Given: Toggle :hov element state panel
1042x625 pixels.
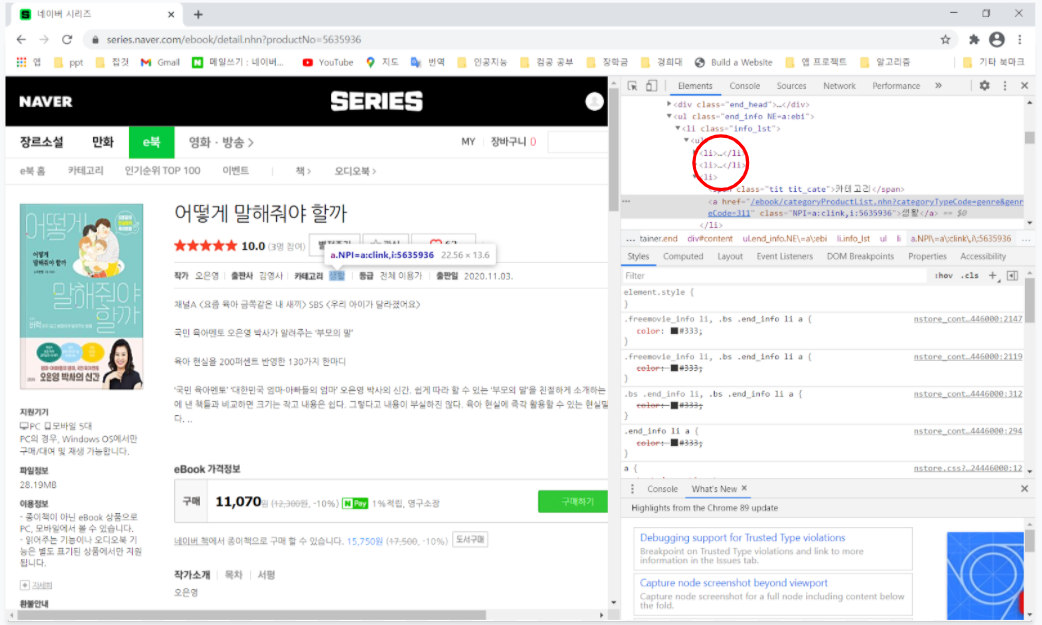Looking at the screenshot, I should pos(944,275).
